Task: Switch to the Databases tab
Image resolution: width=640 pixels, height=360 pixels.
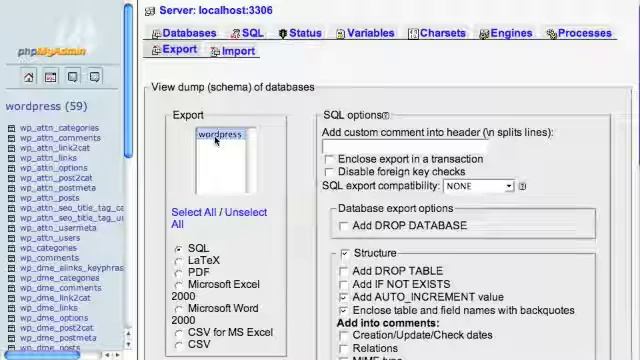Action: pyautogui.click(x=184, y=33)
